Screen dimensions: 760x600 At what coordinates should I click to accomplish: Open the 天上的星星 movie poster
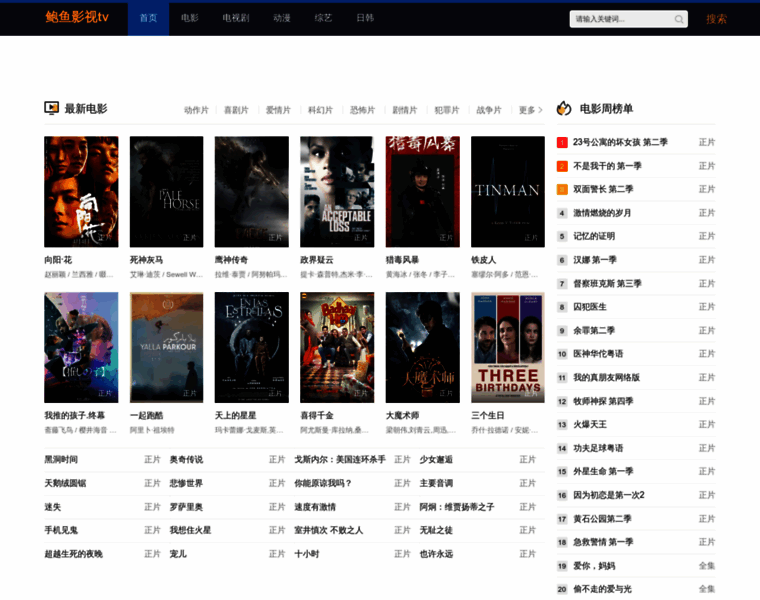[252, 347]
